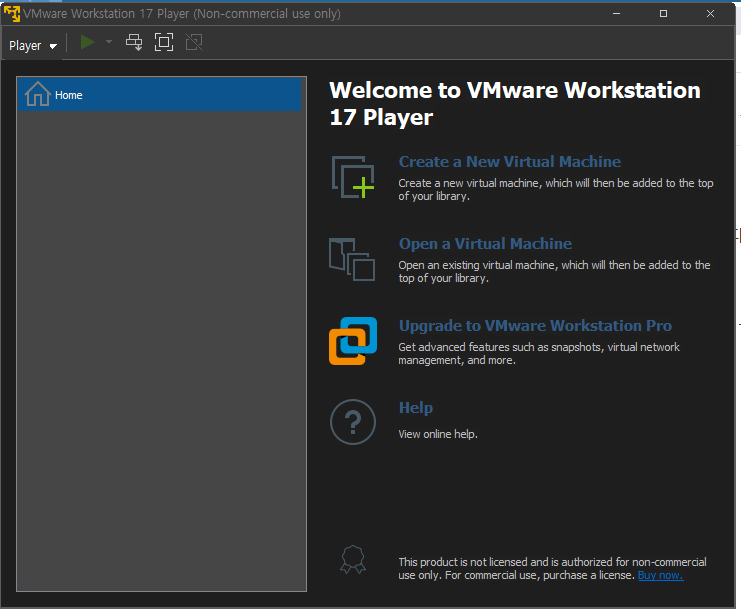Click the Unity mode toolbar icon
This screenshot has height=613, width=741.
pos(194,42)
